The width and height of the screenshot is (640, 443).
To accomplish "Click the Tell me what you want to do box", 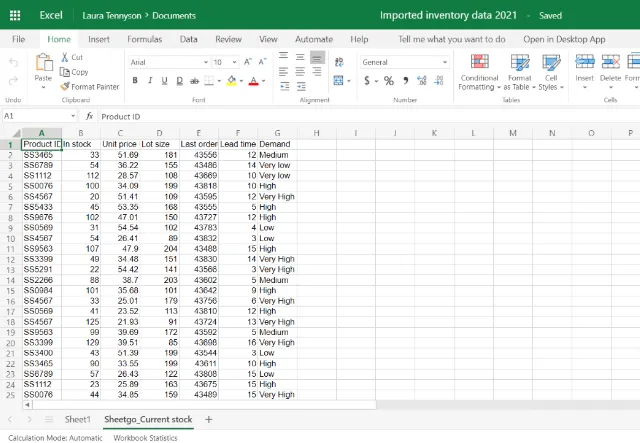I will point(452,39).
